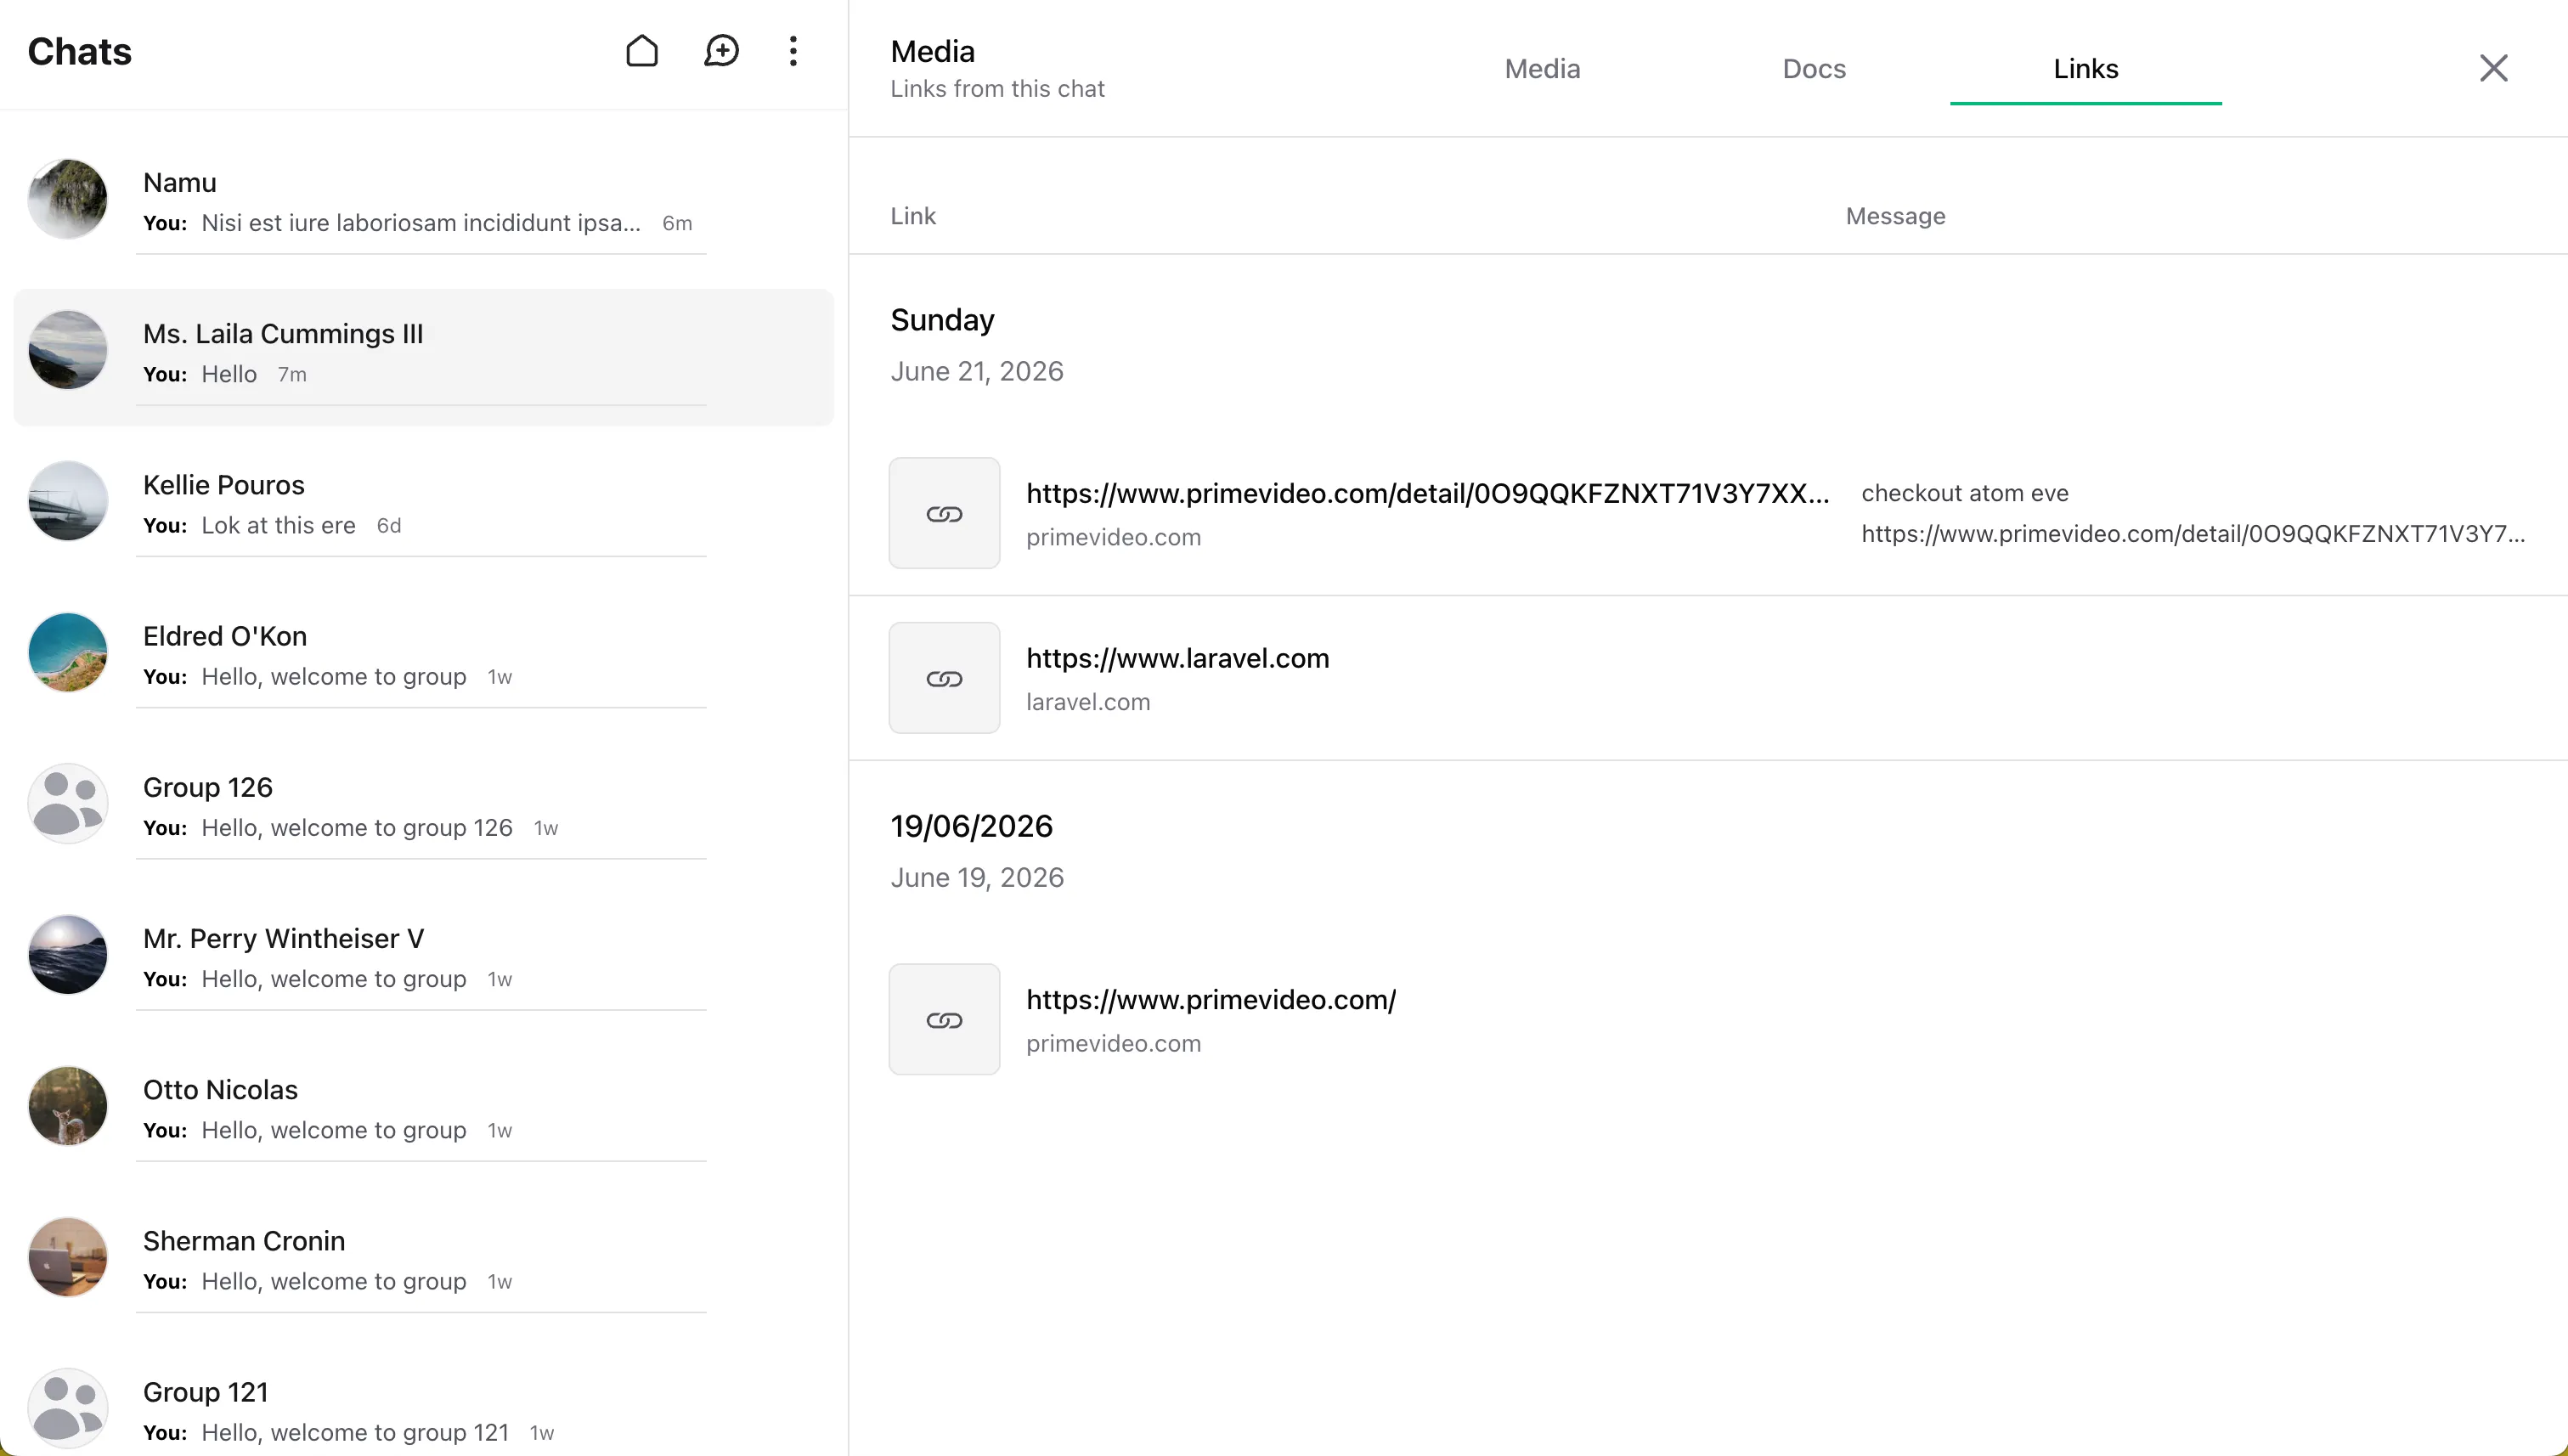The image size is (2568, 1456).
Task: Switch to the Docs tab
Action: pyautogui.click(x=1814, y=69)
